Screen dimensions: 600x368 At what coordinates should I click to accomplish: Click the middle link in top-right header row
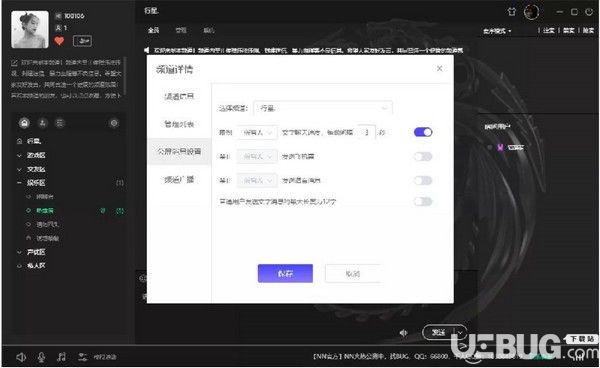(568, 31)
